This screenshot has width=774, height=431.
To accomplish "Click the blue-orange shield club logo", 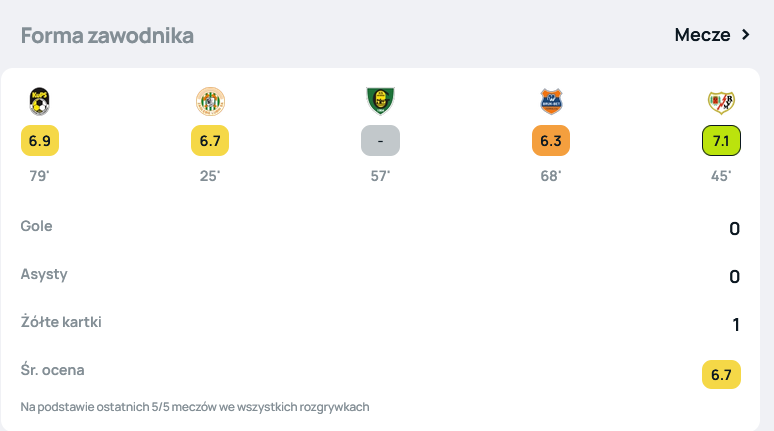I will (550, 101).
